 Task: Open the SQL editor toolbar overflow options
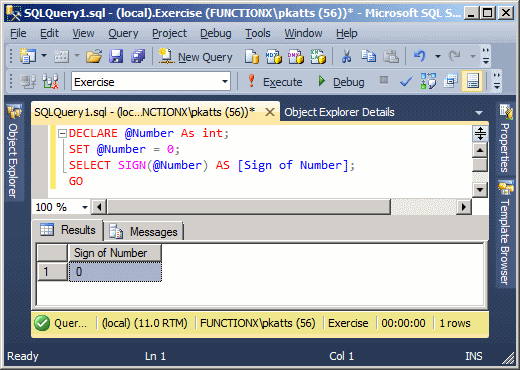point(497,81)
